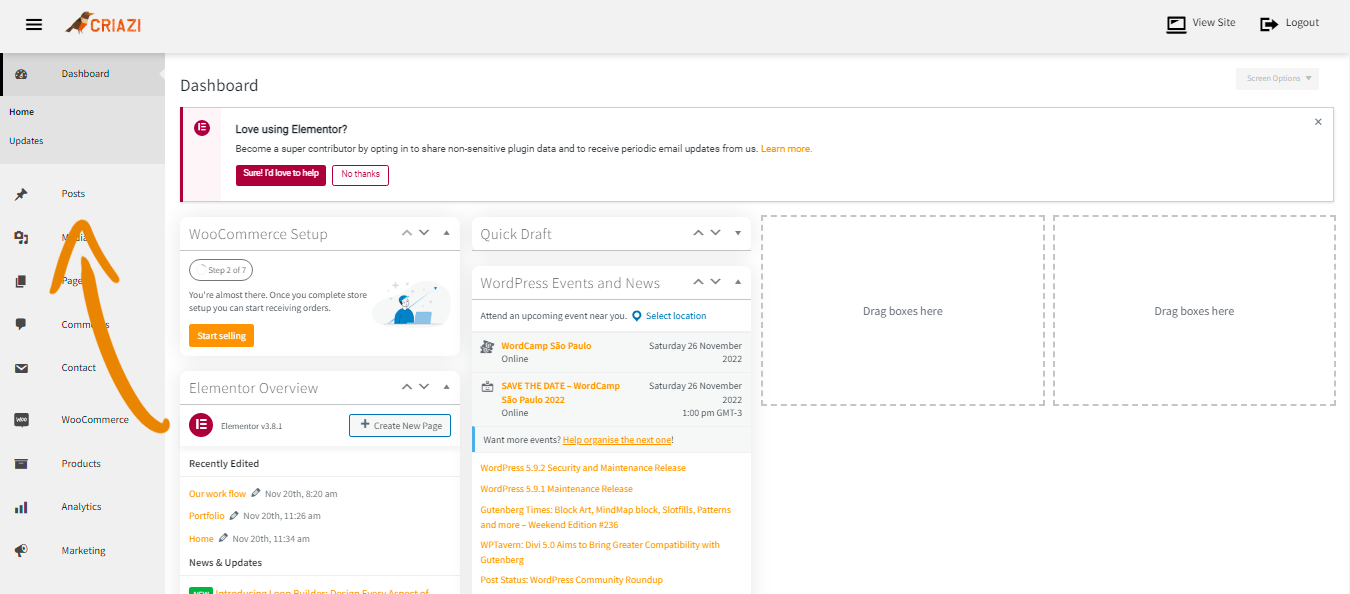
Task: Click the Create New Page button
Action: (400, 425)
